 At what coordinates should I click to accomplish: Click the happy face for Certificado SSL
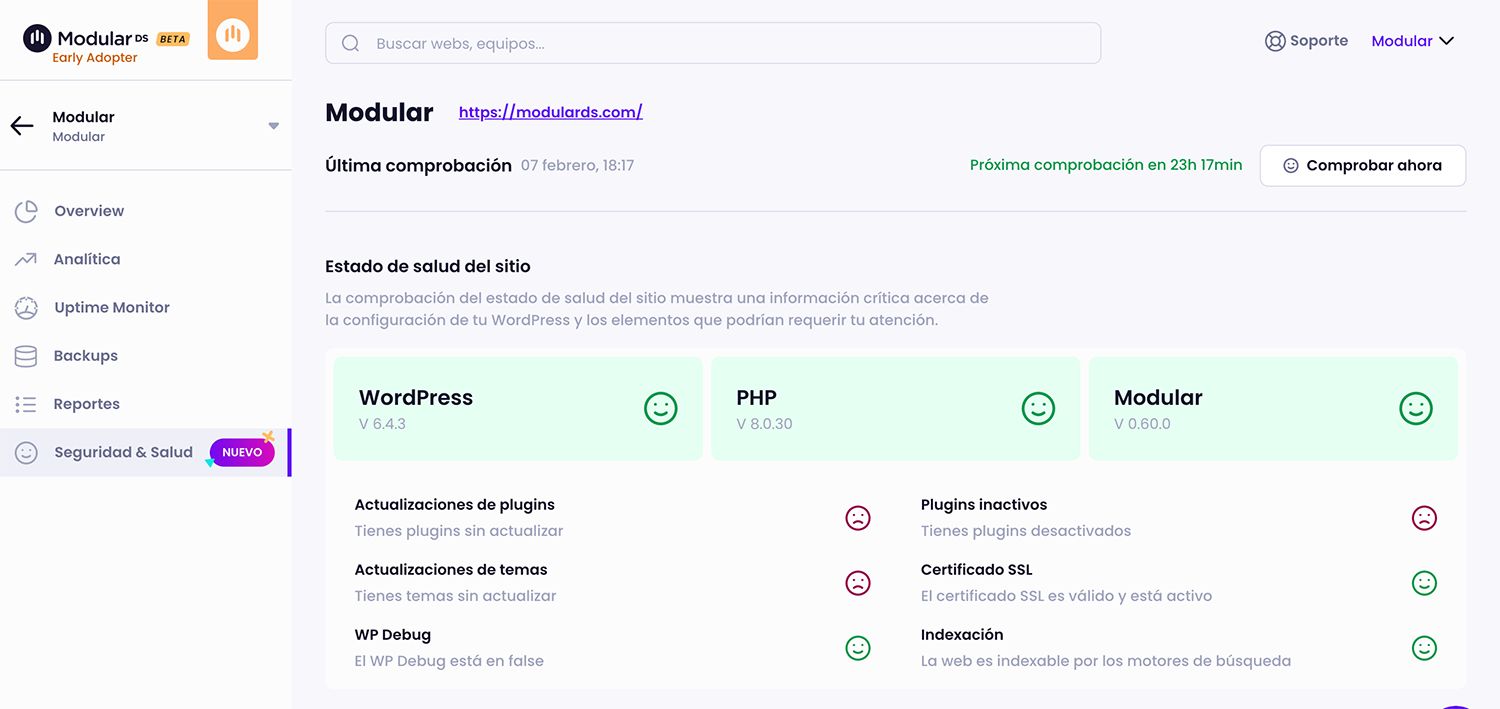(1424, 583)
